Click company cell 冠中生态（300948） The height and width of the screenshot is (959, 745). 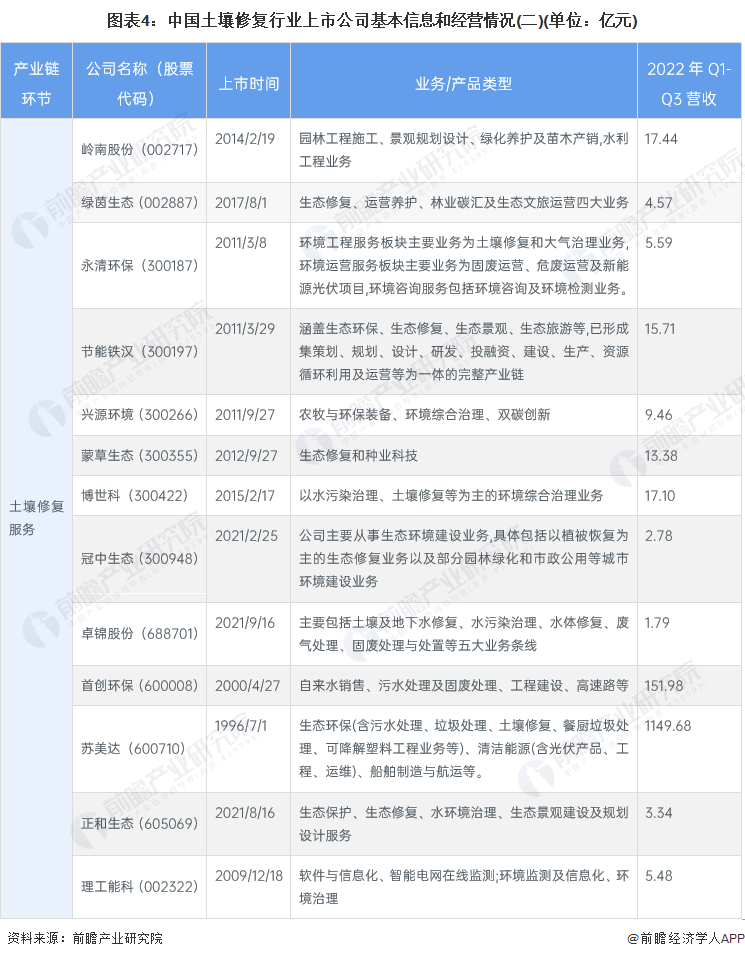[139, 558]
